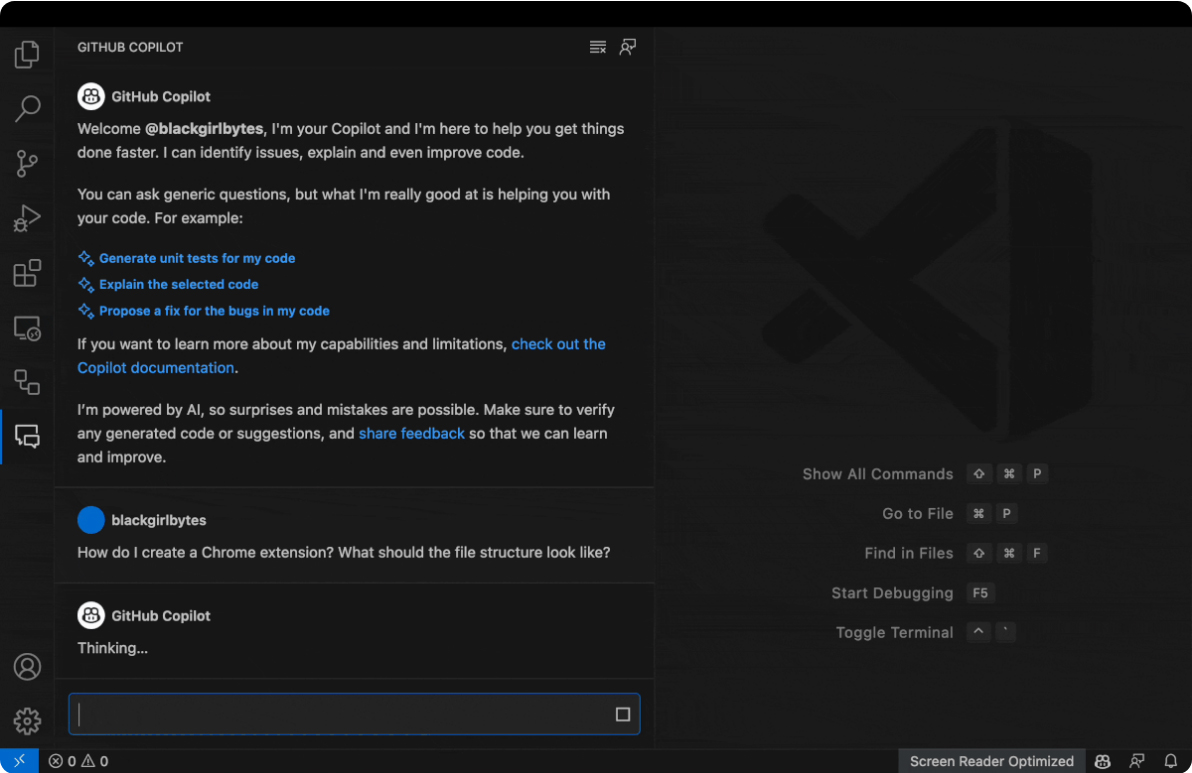The width and height of the screenshot is (1192, 773).
Task: Open the errors and warnings status indicator
Action: (x=78, y=761)
